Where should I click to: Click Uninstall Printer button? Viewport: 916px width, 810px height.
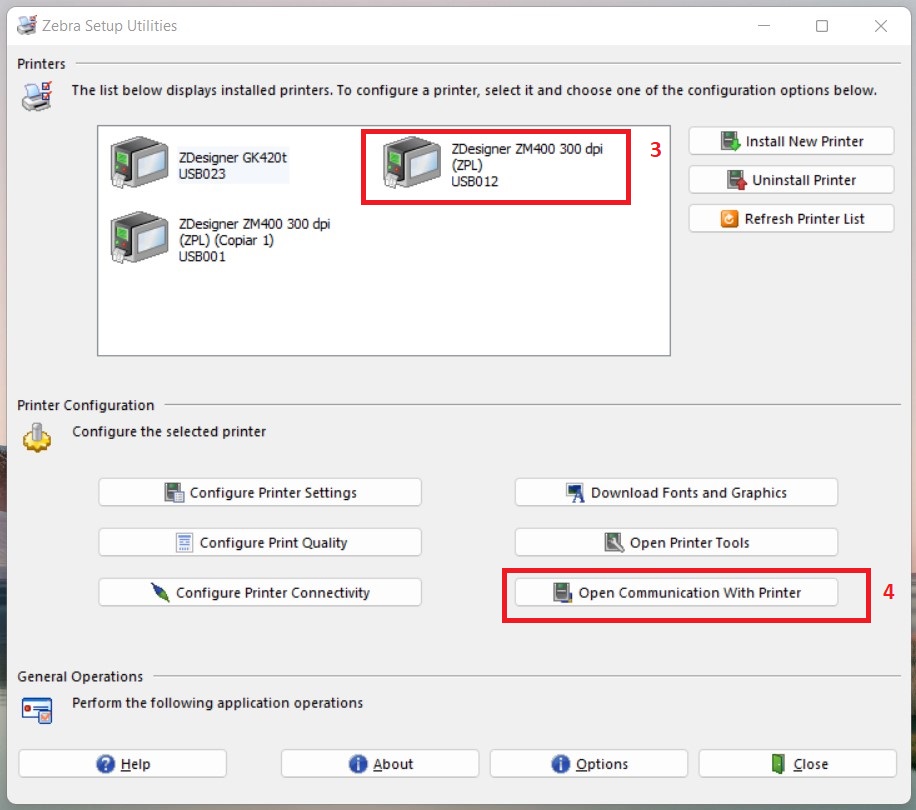791,180
